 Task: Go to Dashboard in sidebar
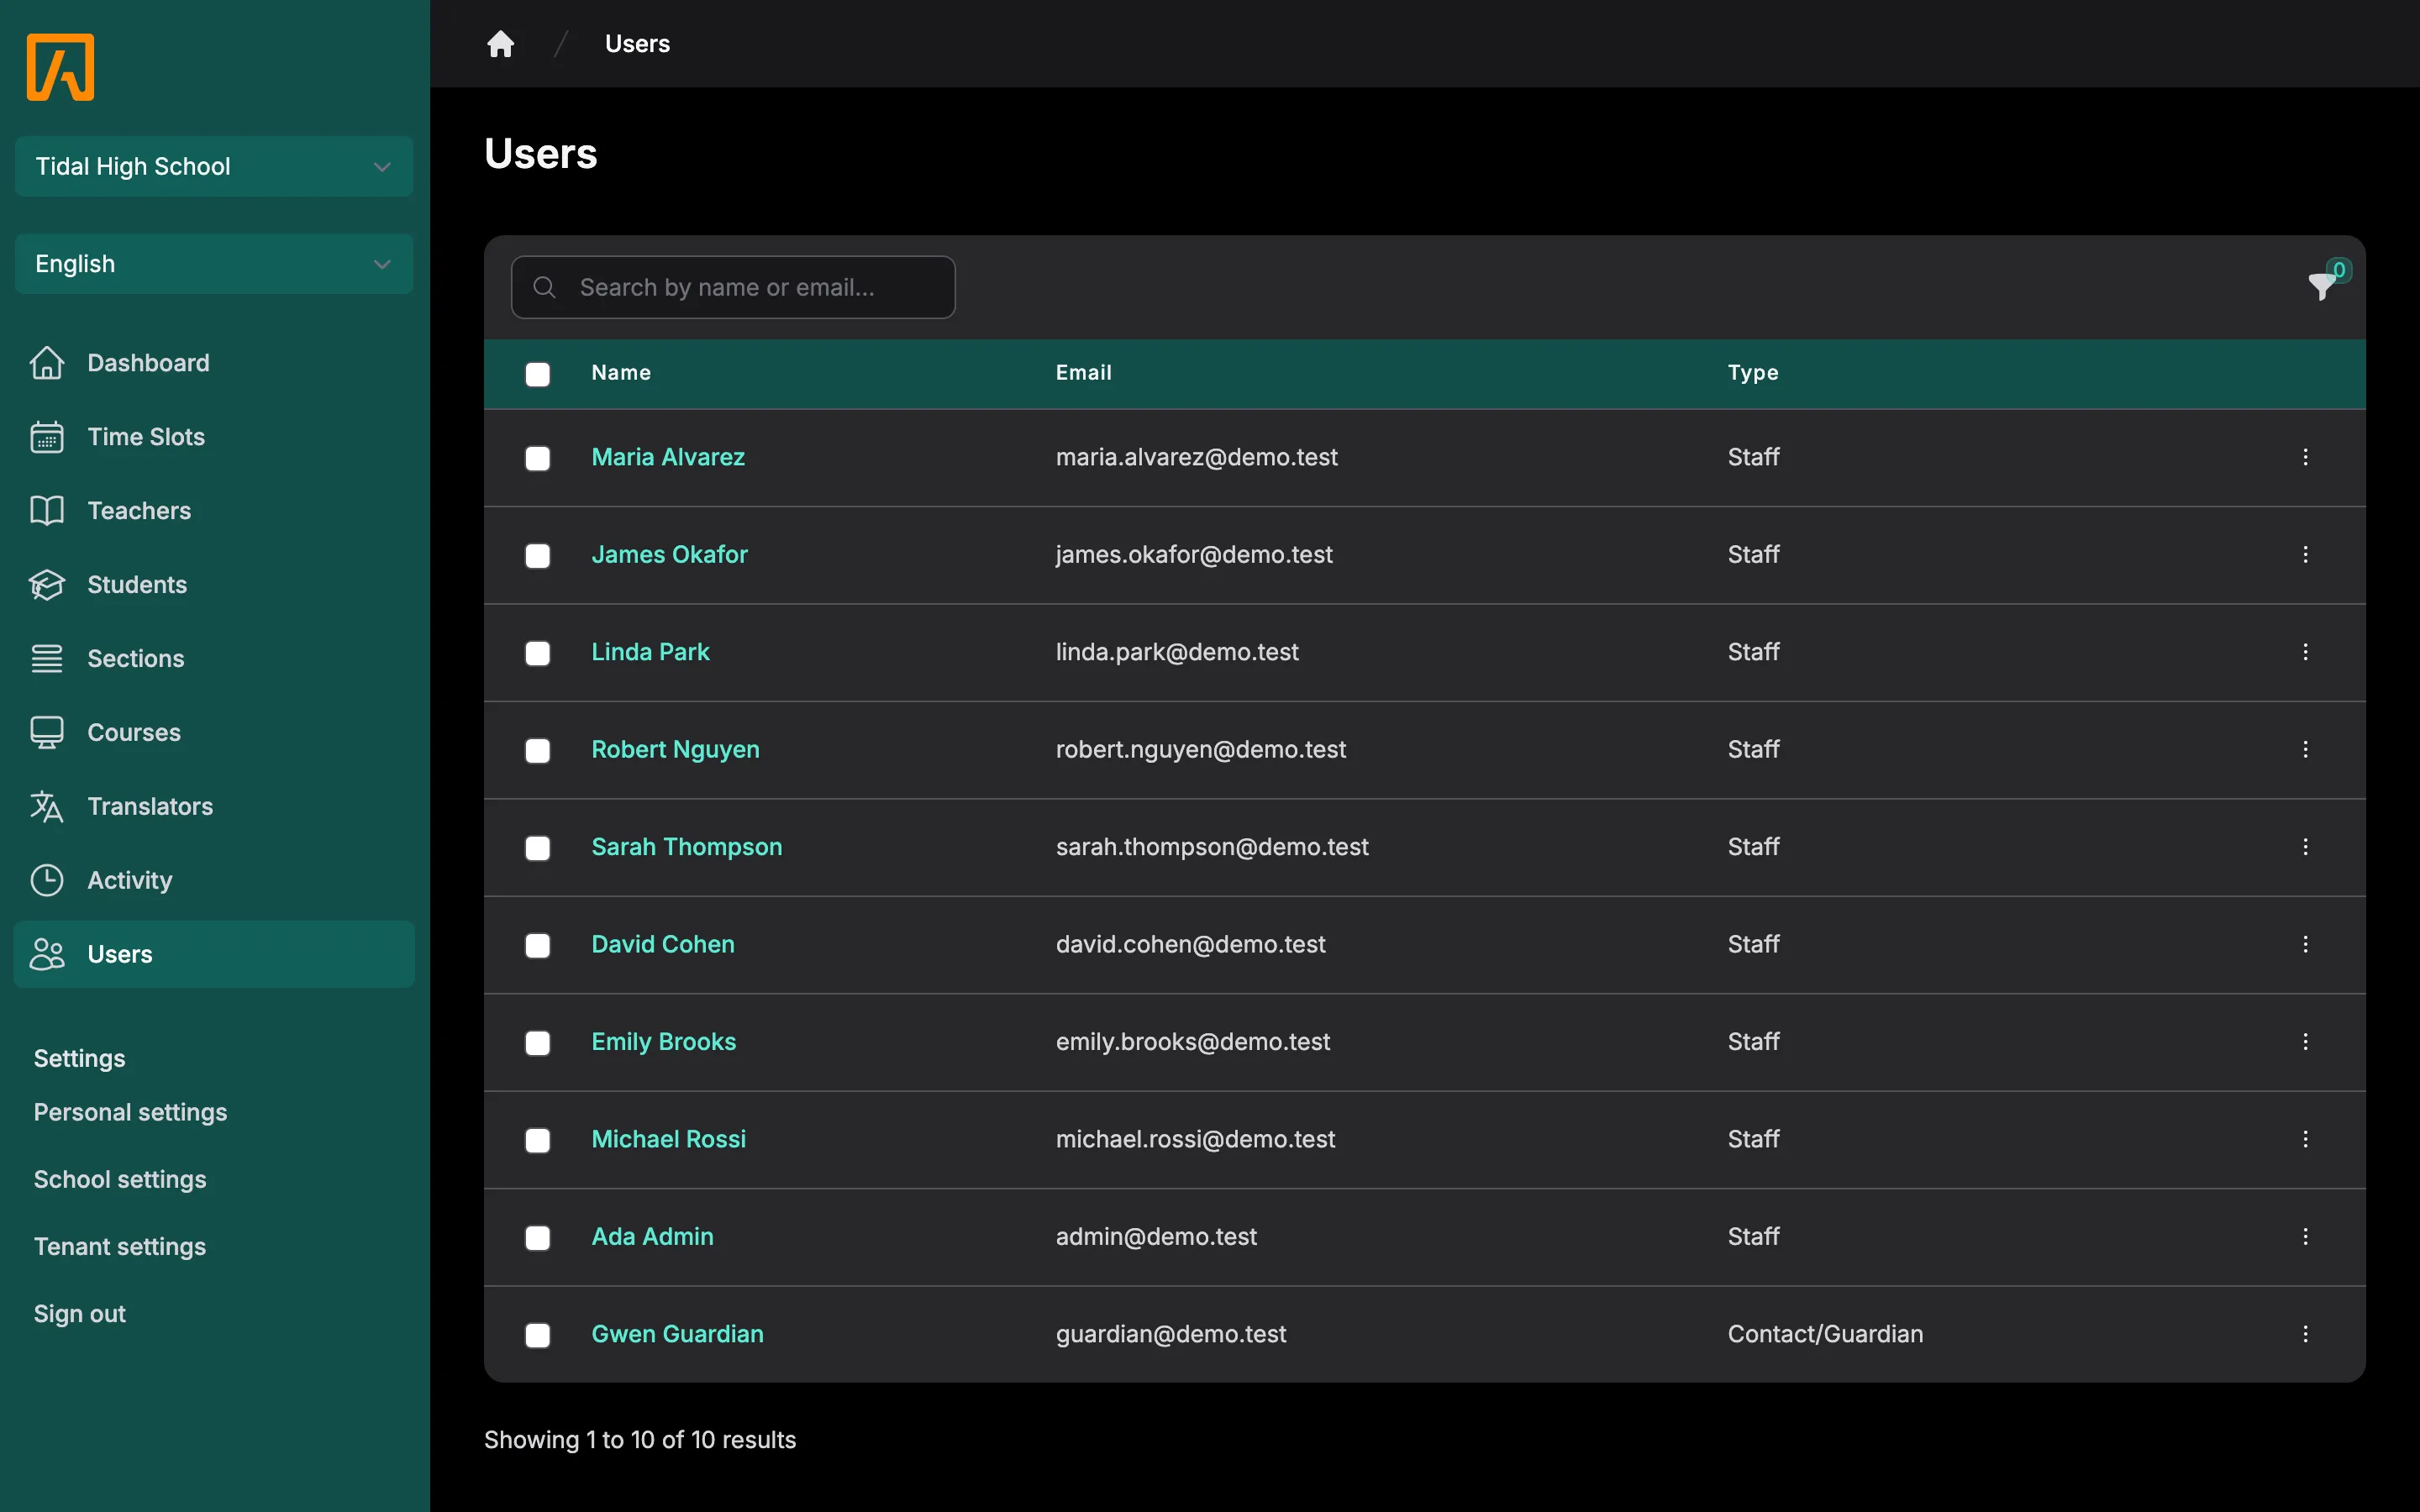click(x=214, y=363)
